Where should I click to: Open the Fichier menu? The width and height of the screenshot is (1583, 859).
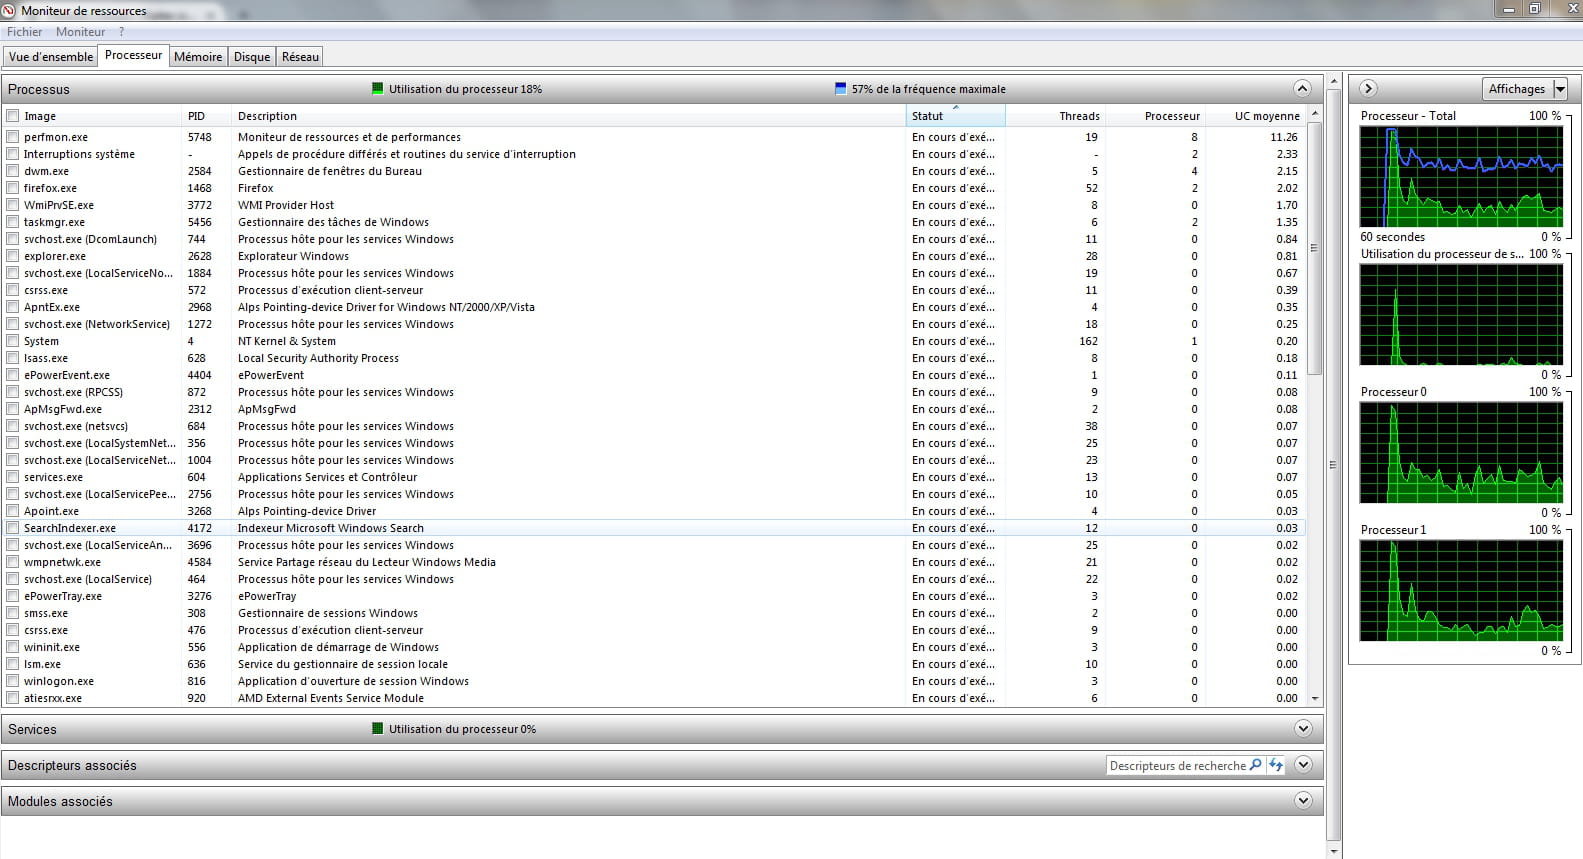coord(24,32)
